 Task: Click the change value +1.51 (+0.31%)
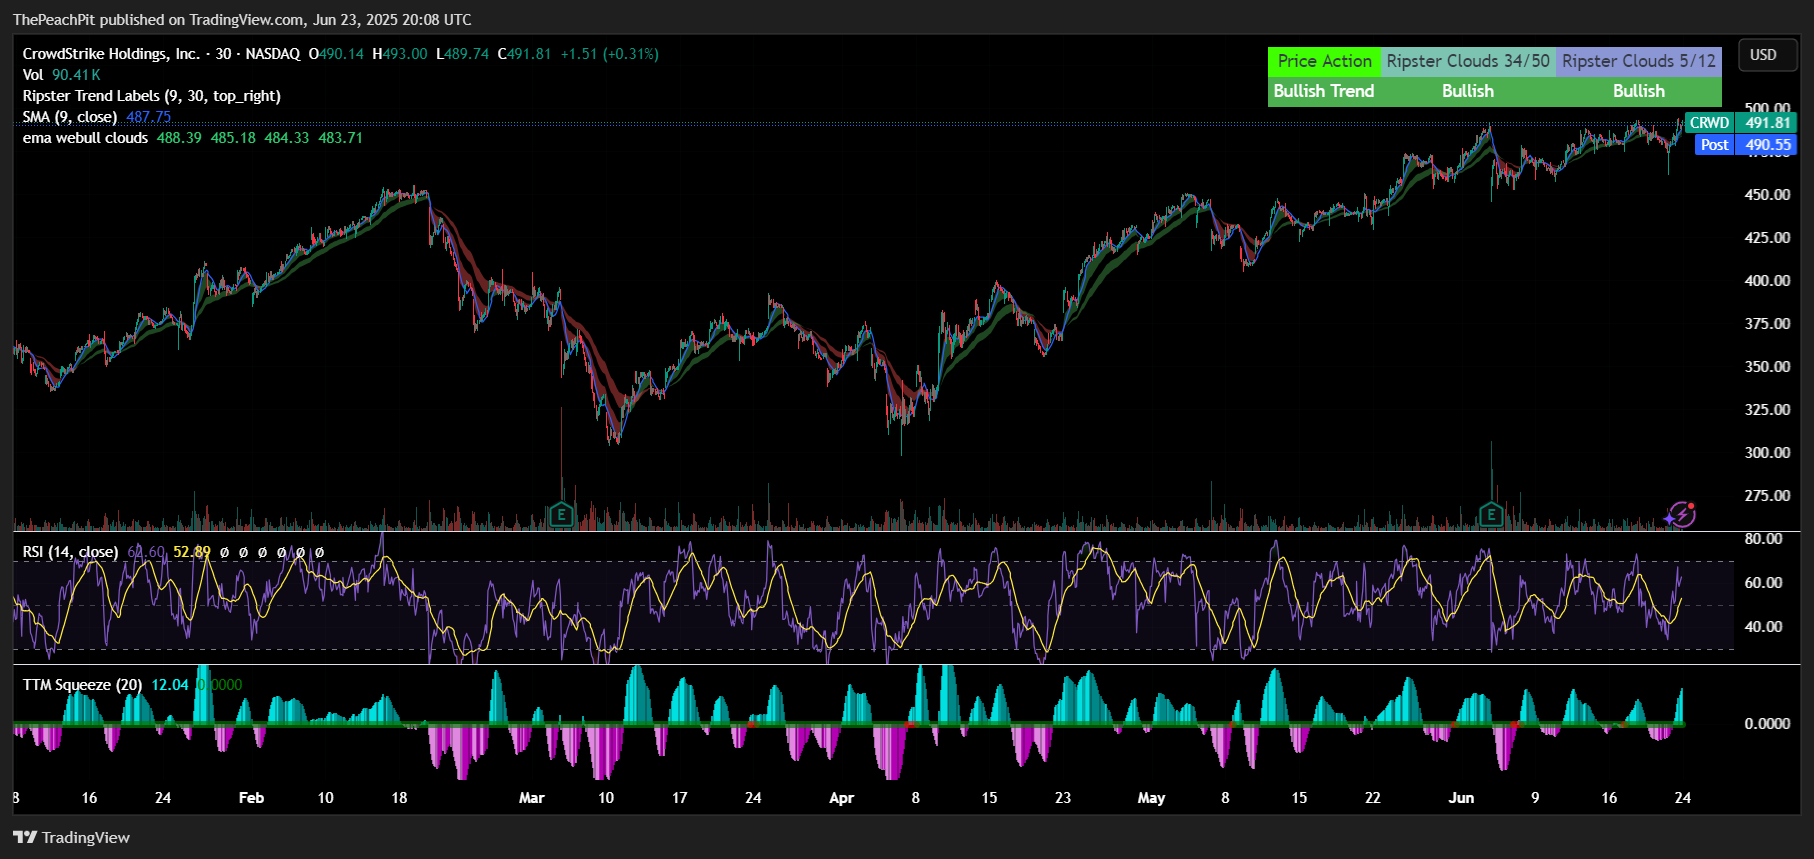[x=609, y=54]
